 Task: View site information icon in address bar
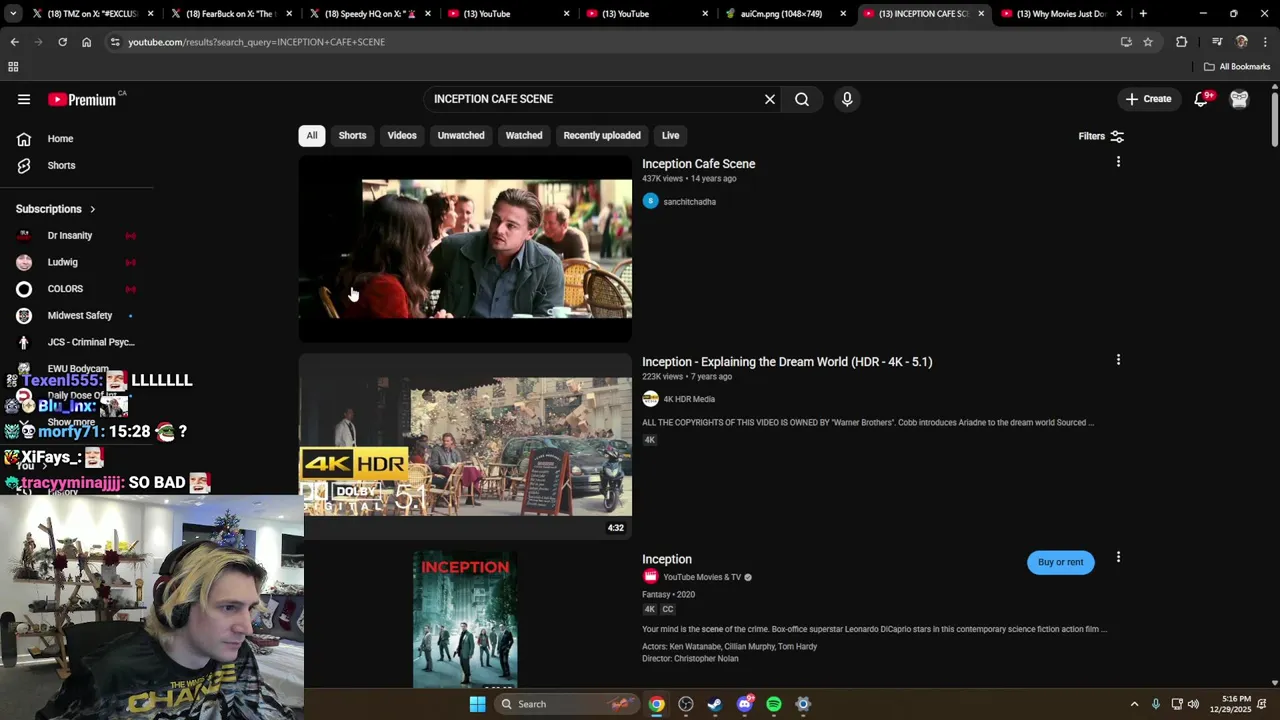115,42
